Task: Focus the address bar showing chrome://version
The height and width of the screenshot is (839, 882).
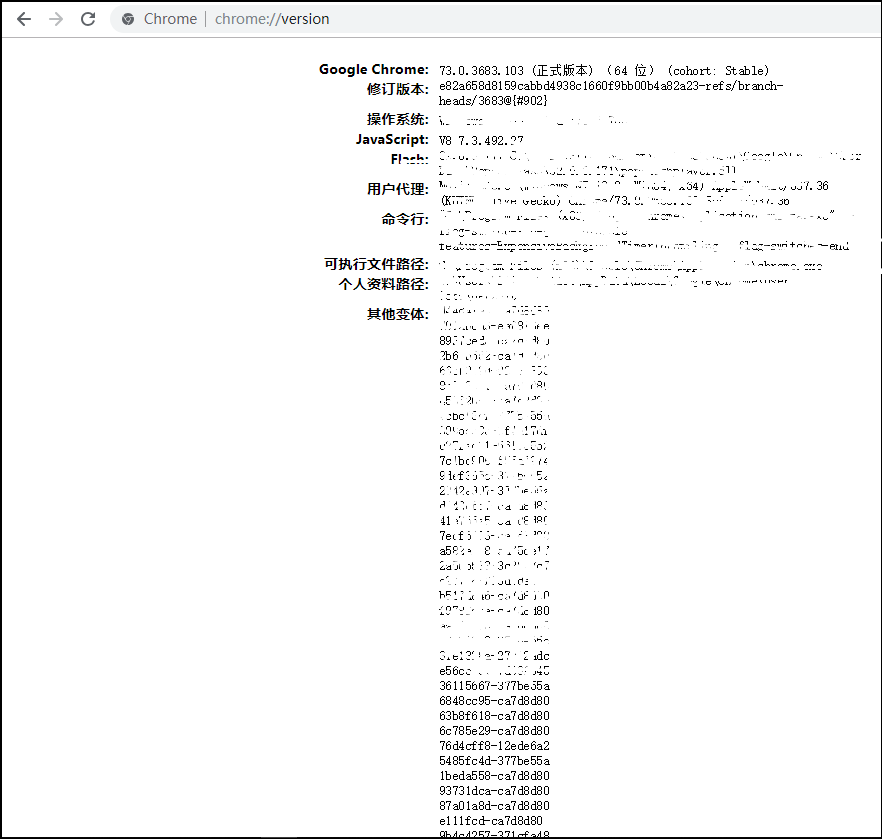Action: pyautogui.click(x=495, y=19)
